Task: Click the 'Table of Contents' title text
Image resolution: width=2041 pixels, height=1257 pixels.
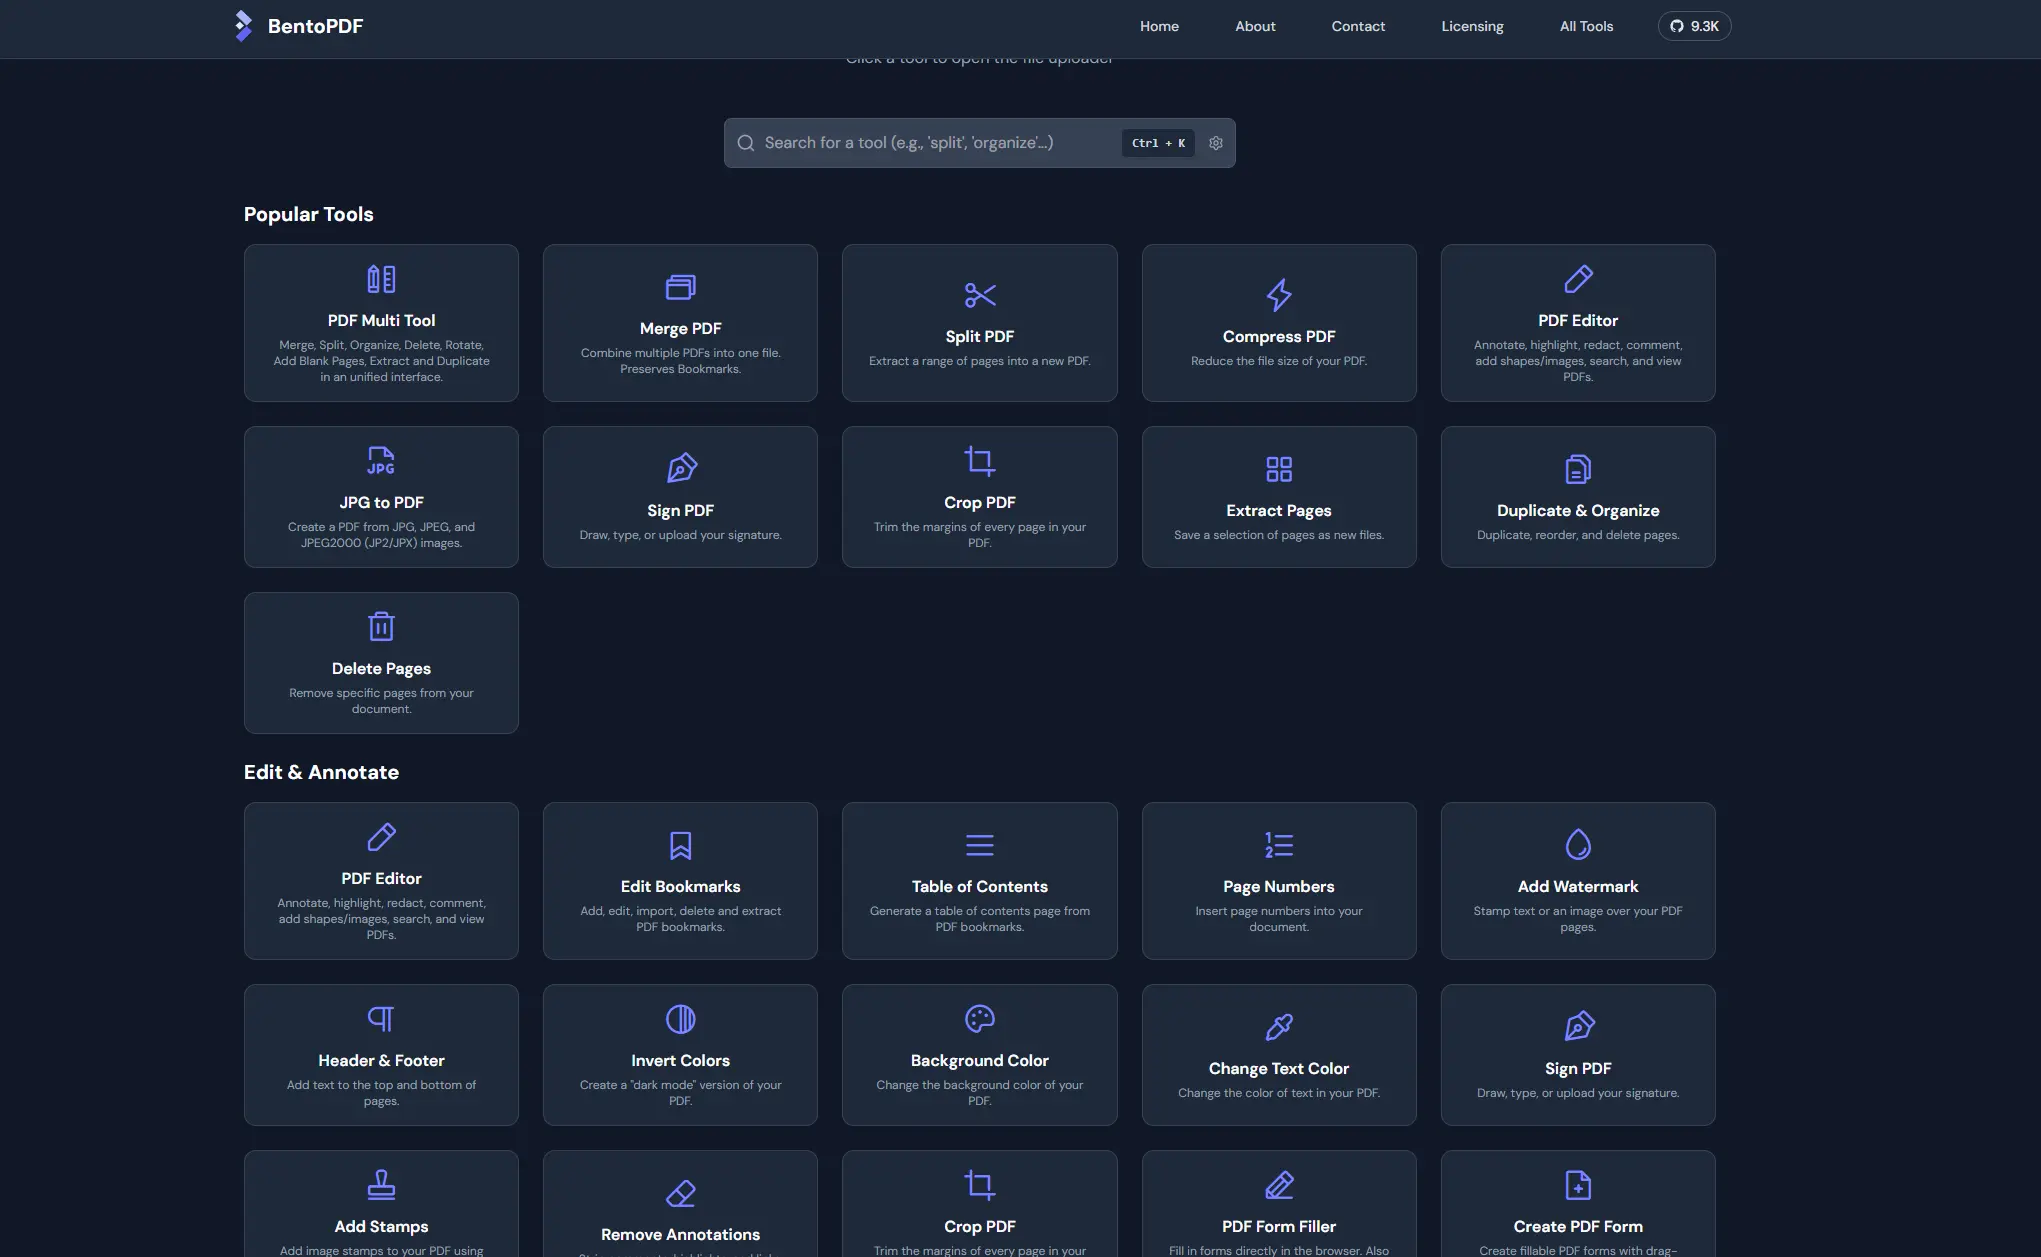Action: click(979, 887)
